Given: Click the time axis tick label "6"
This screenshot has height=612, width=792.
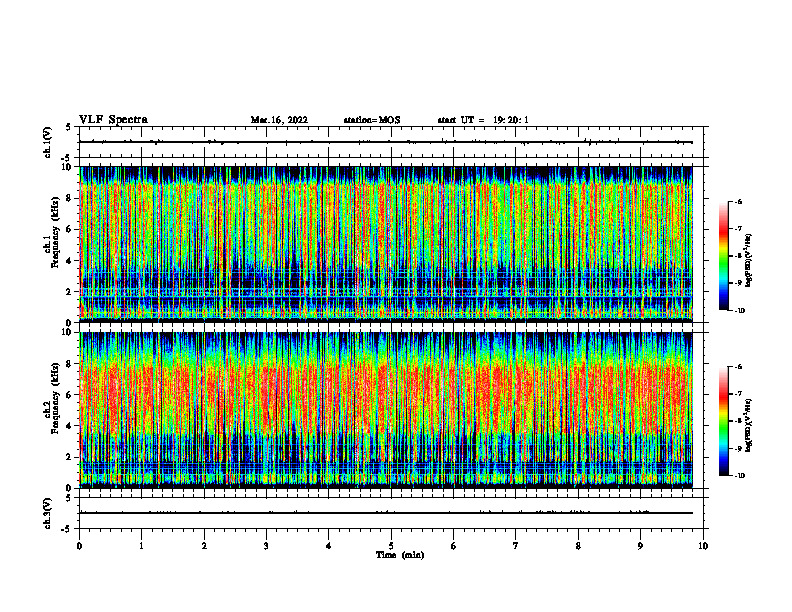Looking at the screenshot, I should pyautogui.click(x=454, y=546).
